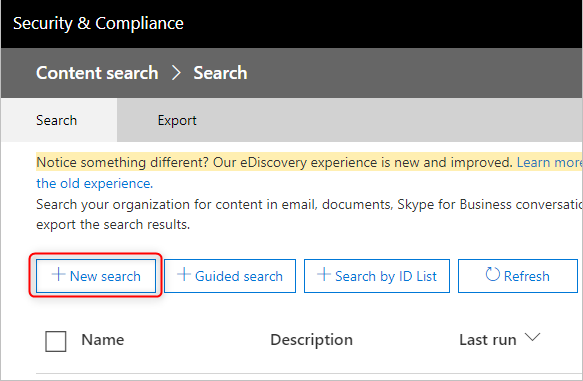The image size is (583, 381).
Task: Click the Security & Compliance title
Action: click(x=99, y=23)
